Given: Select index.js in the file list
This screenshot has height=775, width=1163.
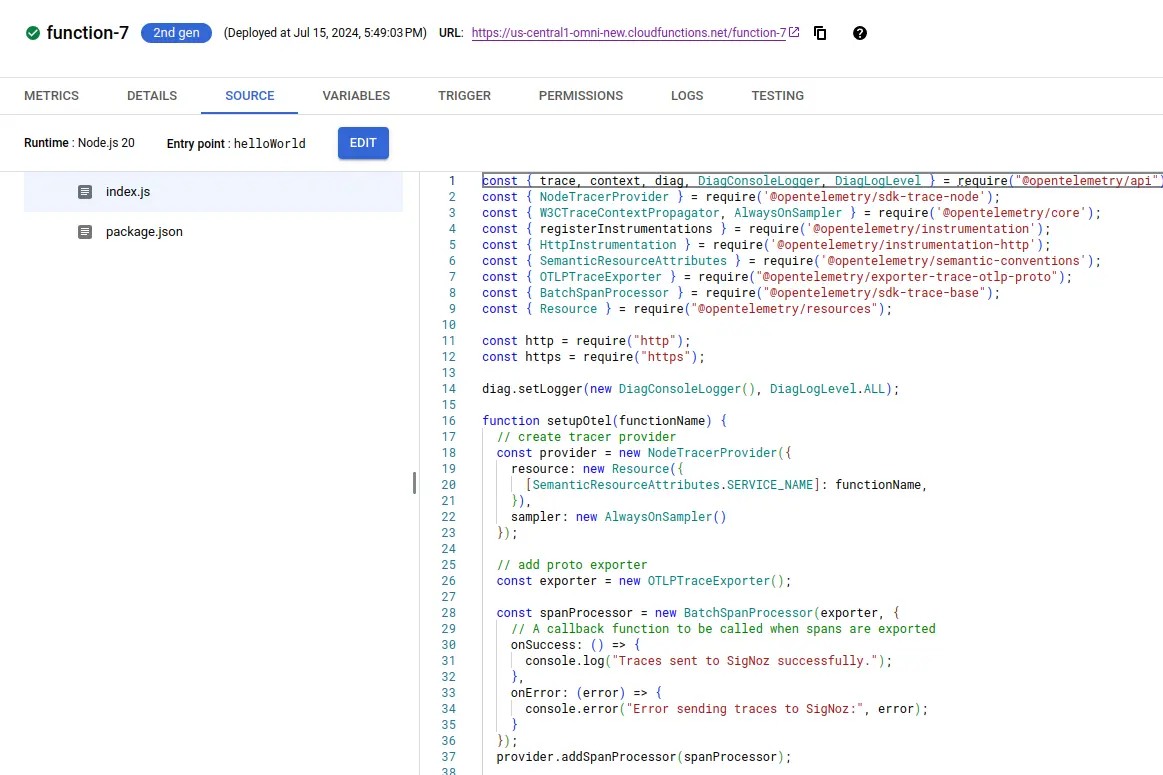Looking at the screenshot, I should point(214,191).
